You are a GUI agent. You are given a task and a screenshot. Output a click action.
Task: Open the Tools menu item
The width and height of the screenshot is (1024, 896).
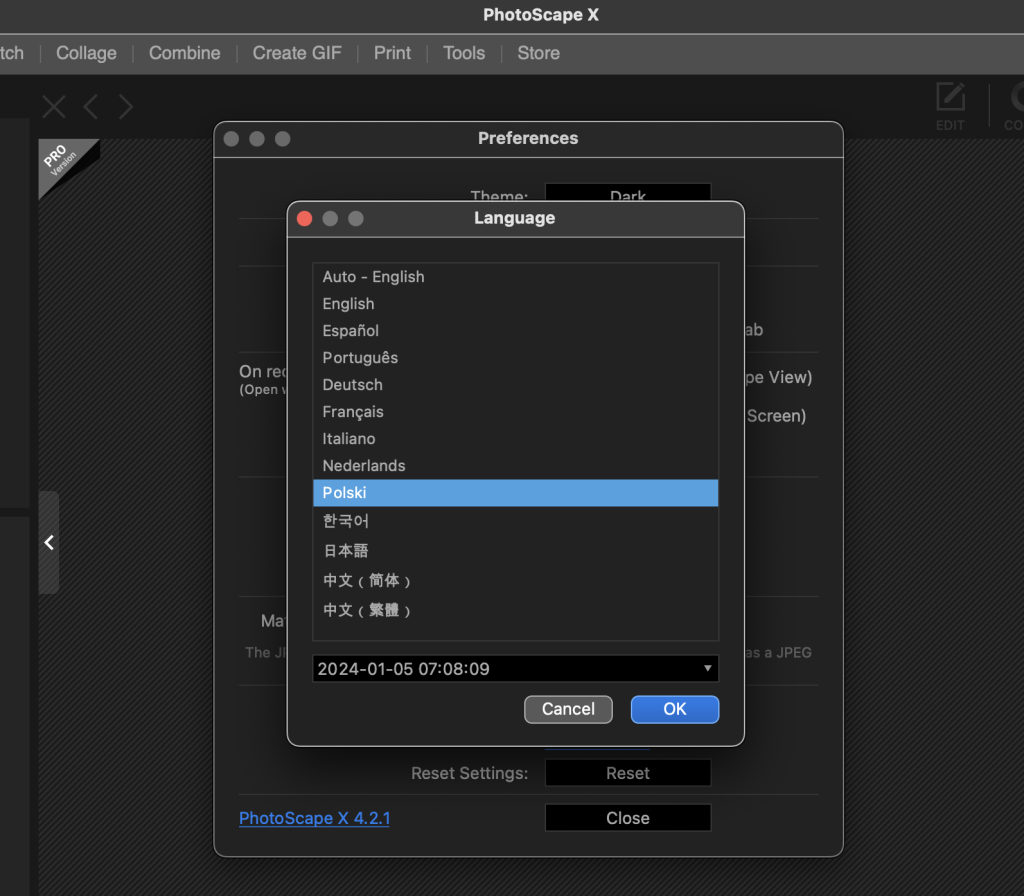(x=464, y=53)
